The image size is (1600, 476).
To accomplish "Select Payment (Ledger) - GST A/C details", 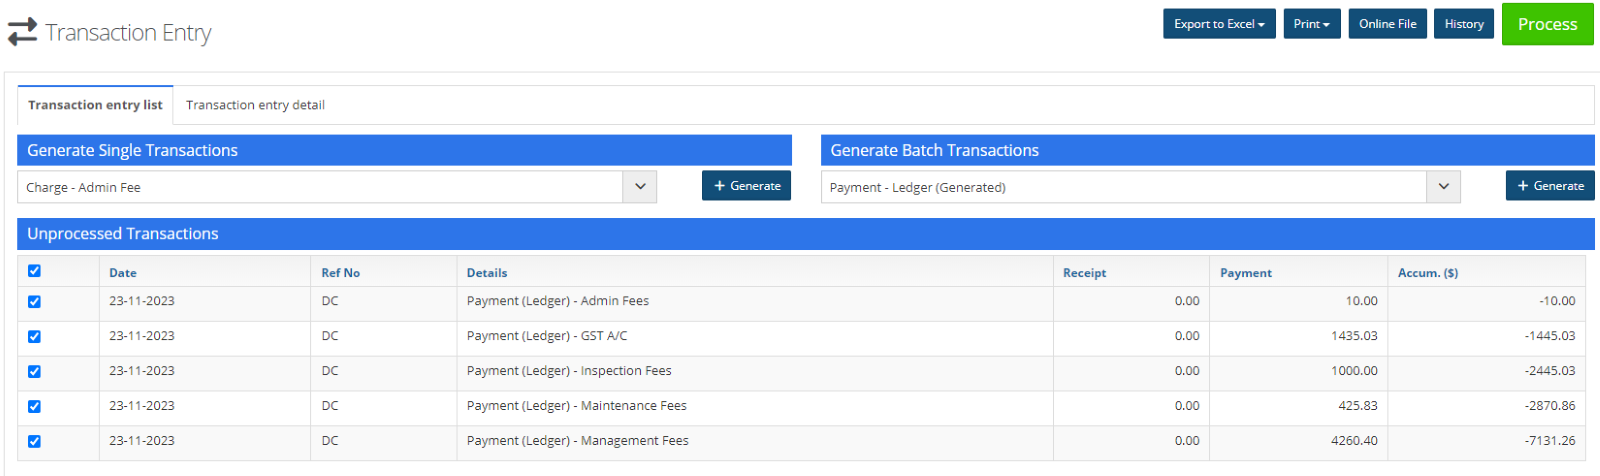I will (x=547, y=336).
